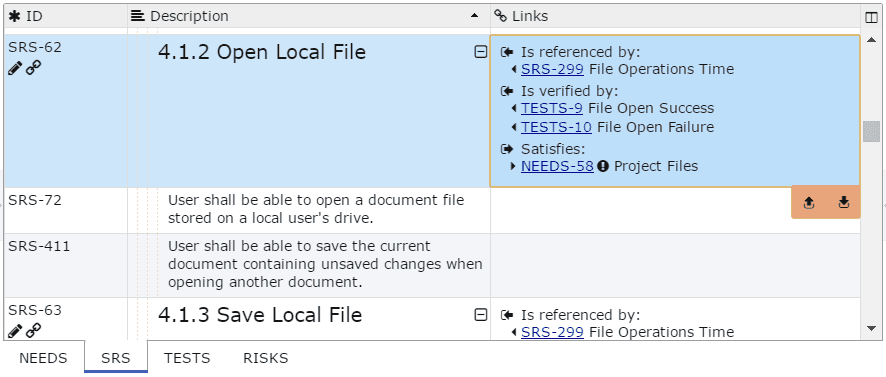Click the ID column header

click(66, 16)
